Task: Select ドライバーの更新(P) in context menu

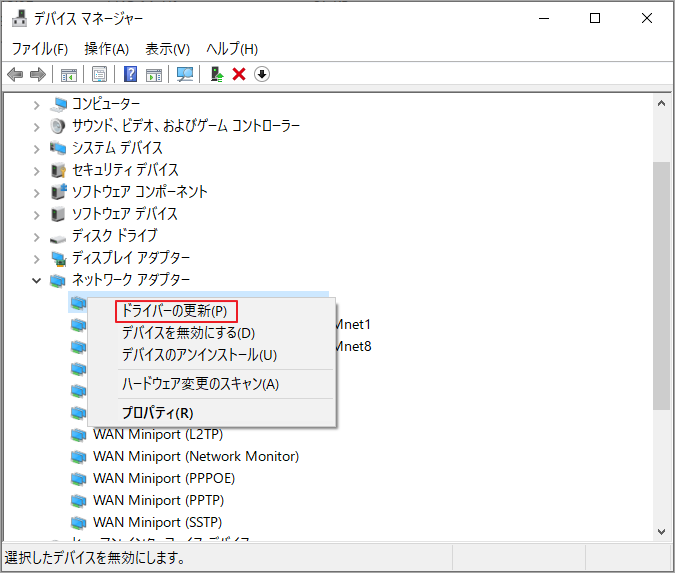Action: (174, 311)
